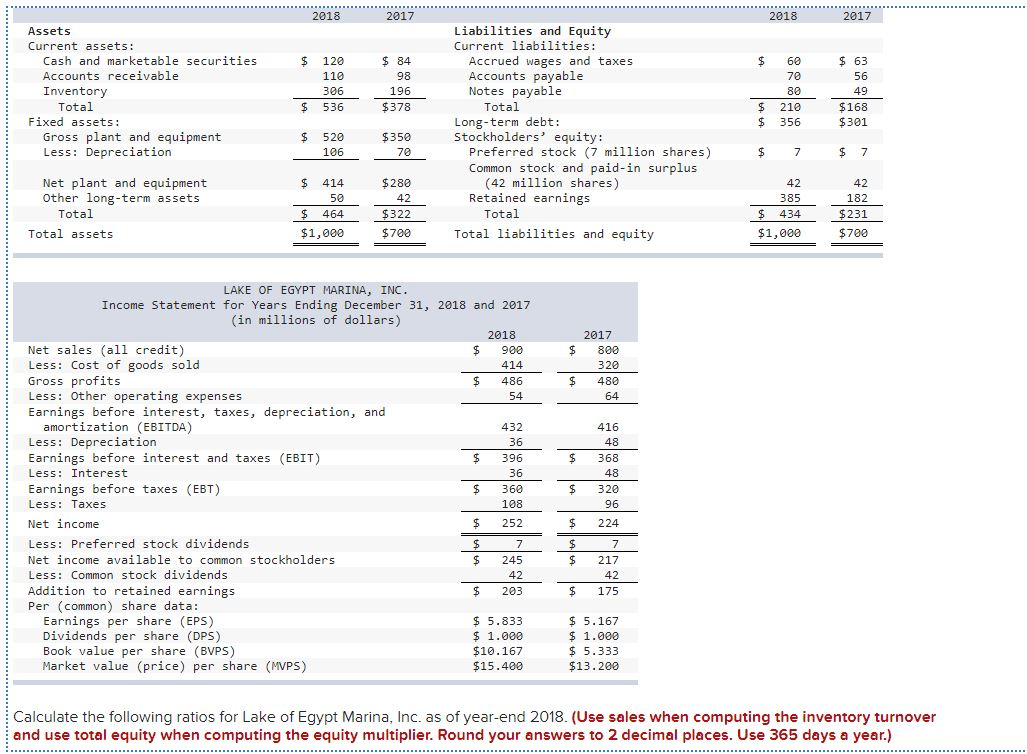Click the 'Less: Cost of goods sold' label
The height and width of the screenshot is (754, 1027).
(113, 365)
